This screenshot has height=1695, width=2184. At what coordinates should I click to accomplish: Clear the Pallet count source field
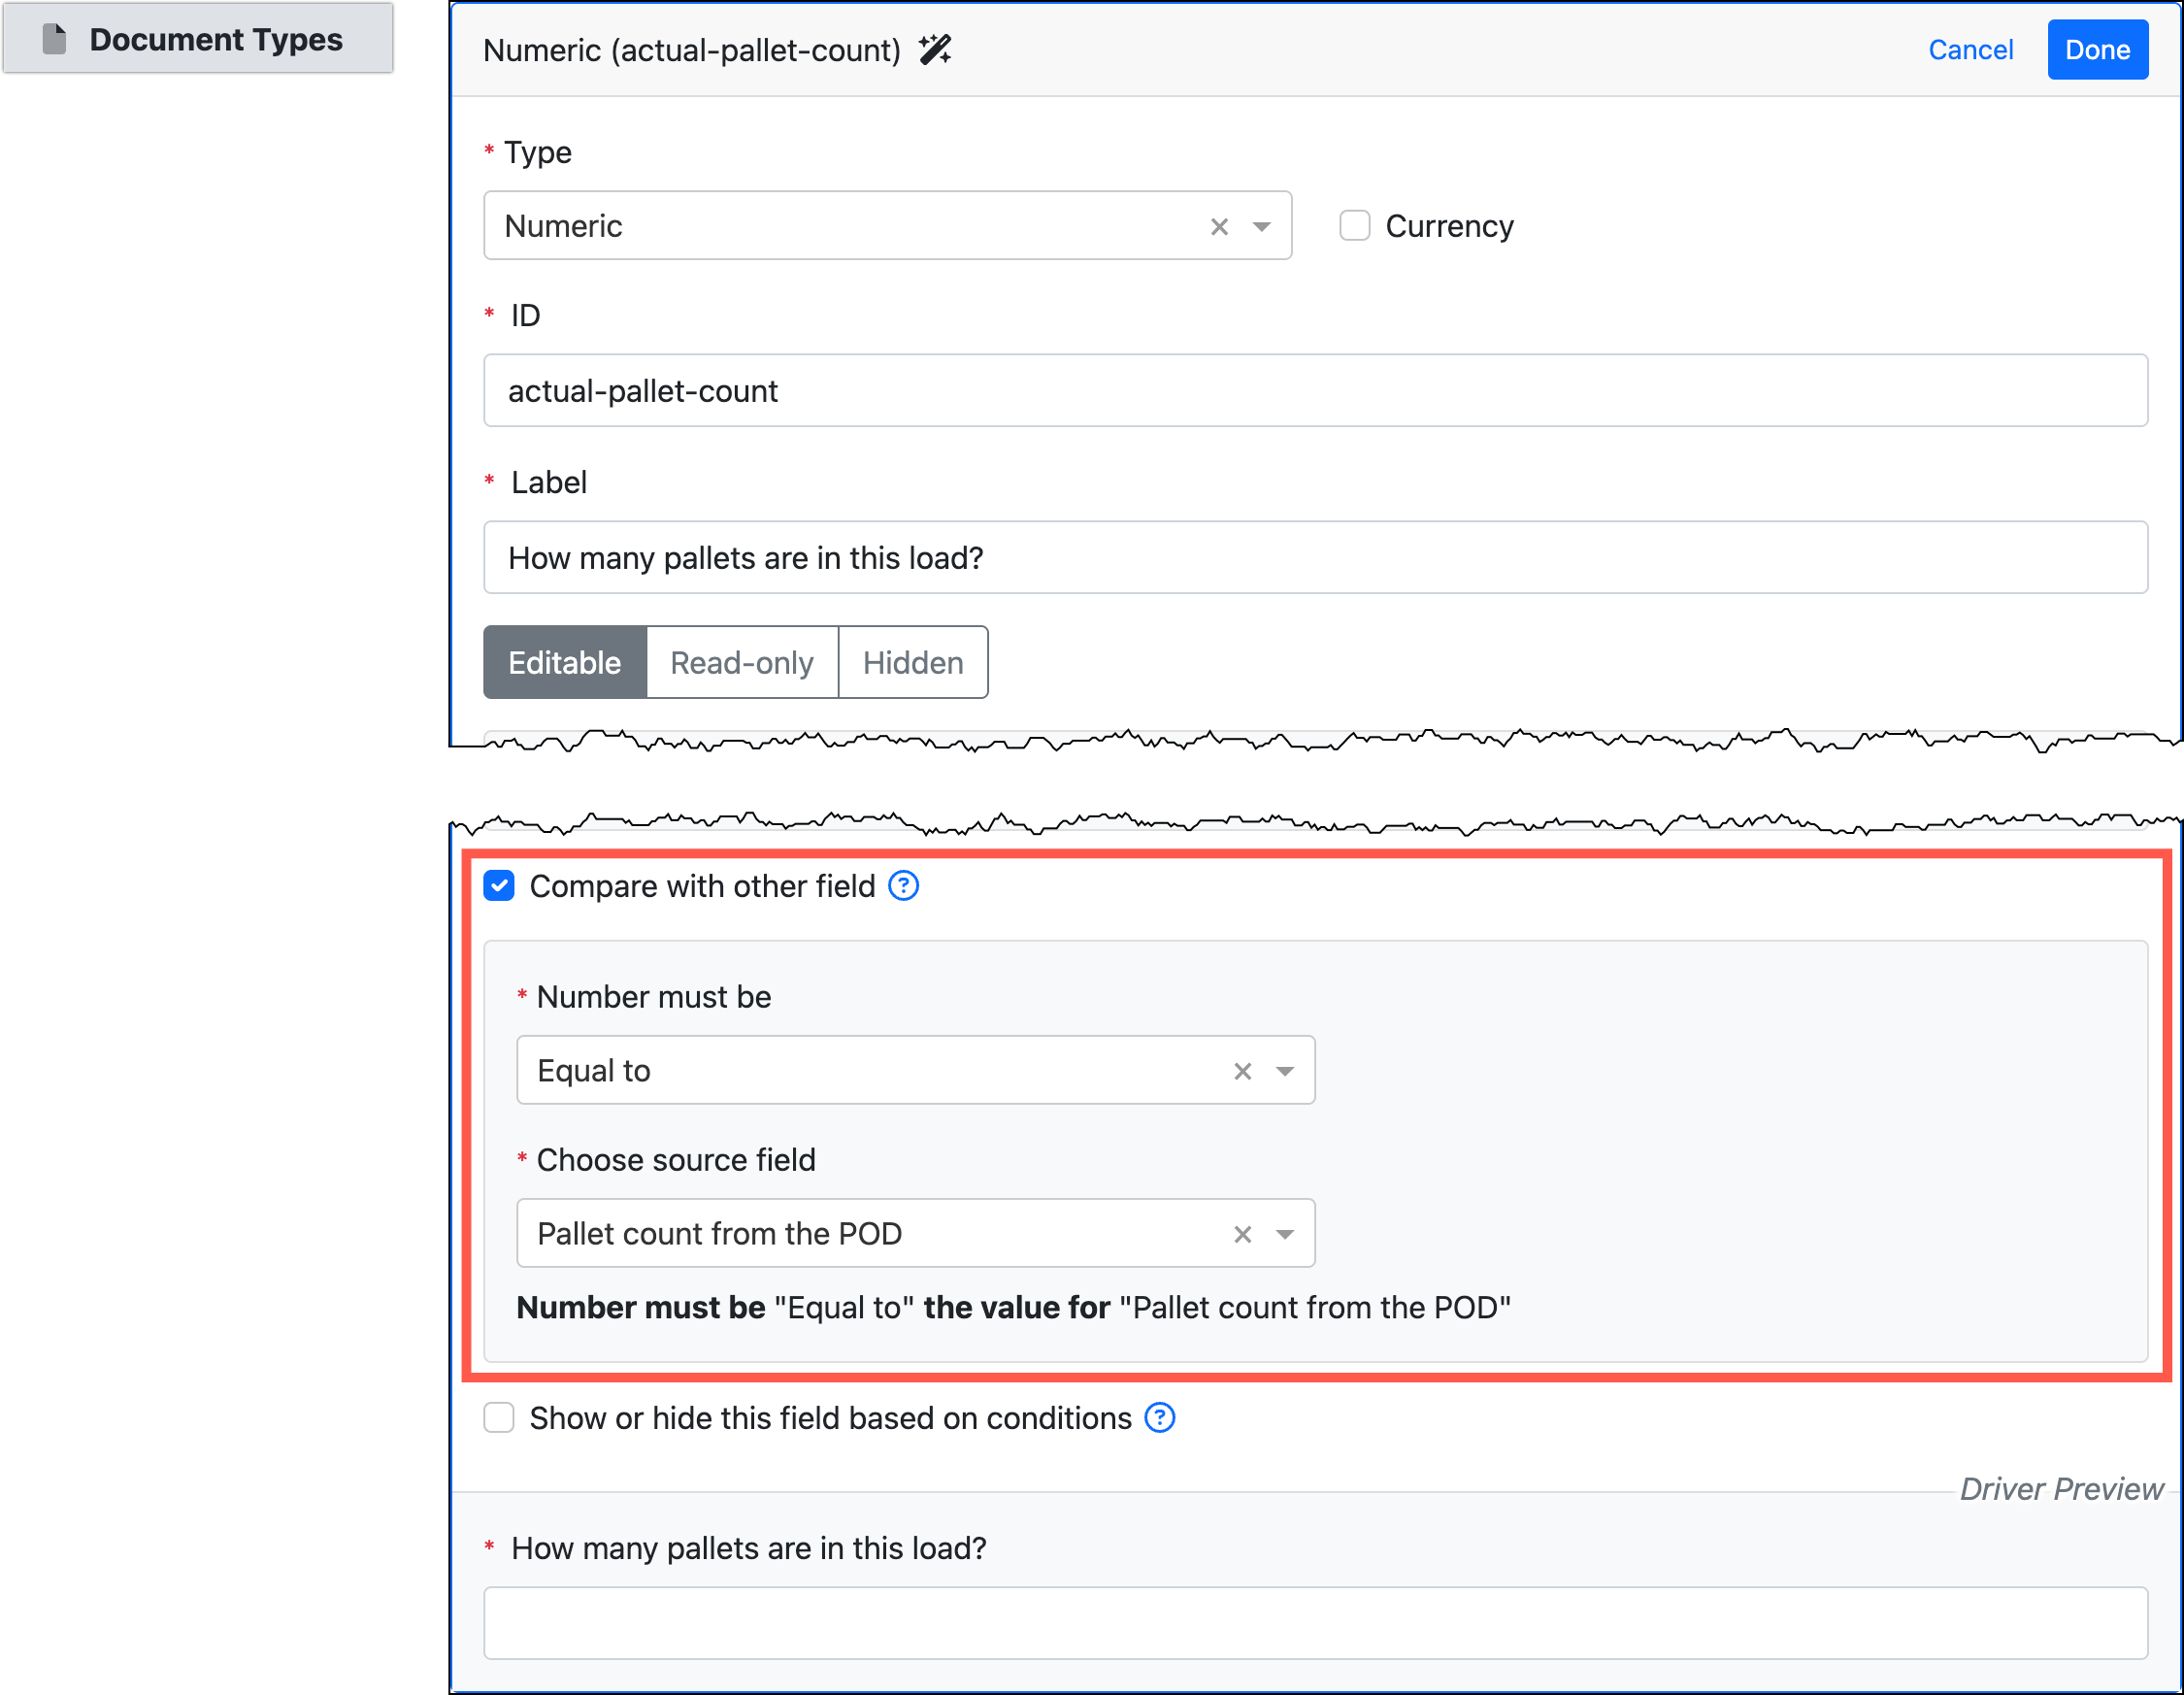[1242, 1235]
